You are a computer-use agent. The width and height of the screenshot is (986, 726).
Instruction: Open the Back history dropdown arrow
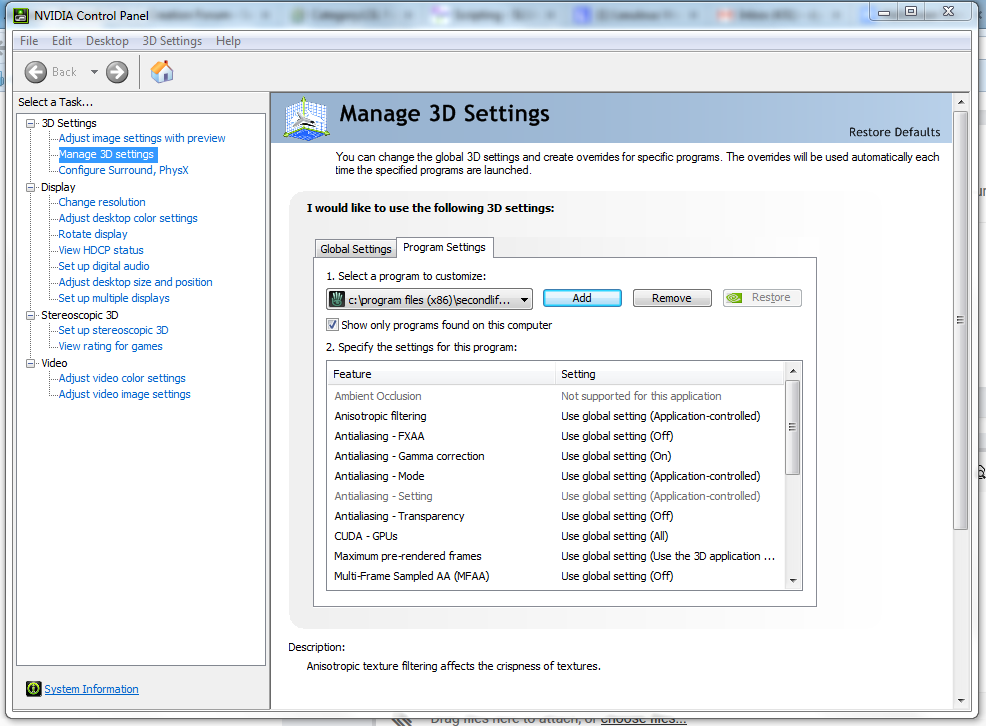click(94, 72)
